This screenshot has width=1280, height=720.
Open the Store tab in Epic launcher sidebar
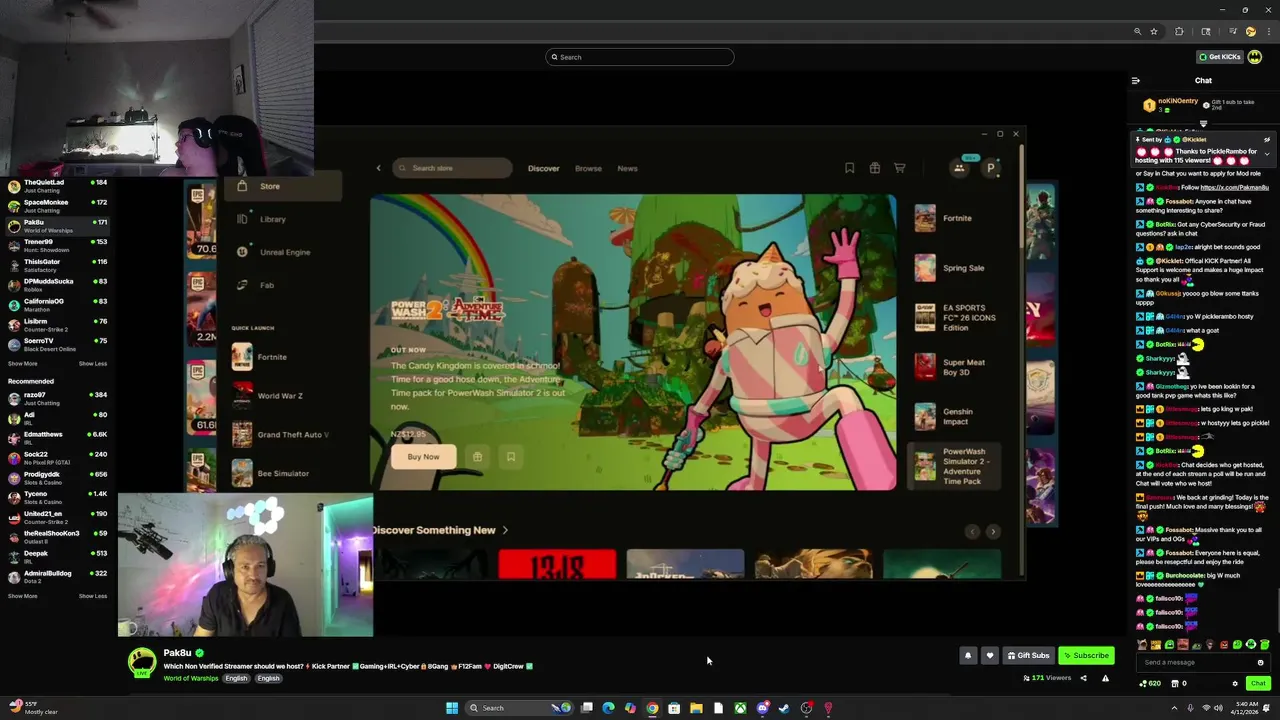coord(284,186)
